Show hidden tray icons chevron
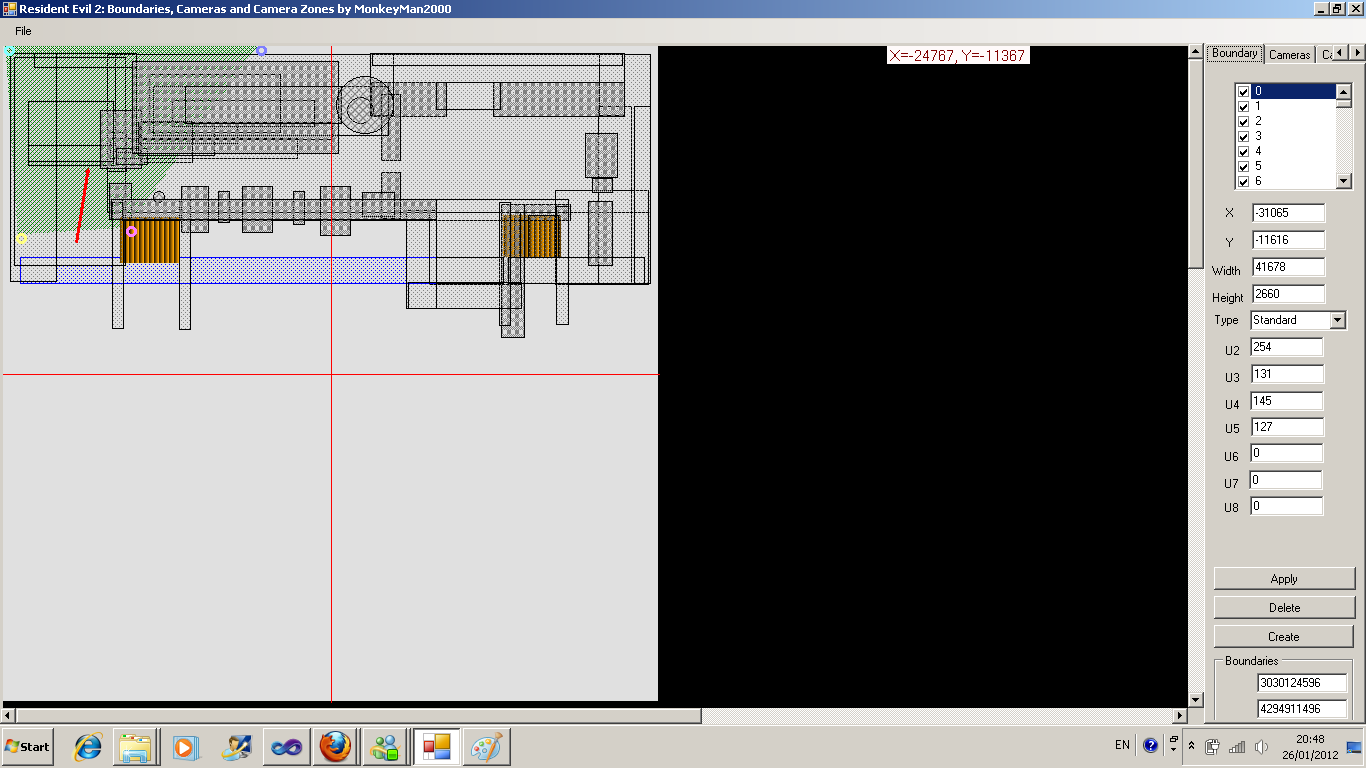1366x768 pixels. tap(1191, 745)
